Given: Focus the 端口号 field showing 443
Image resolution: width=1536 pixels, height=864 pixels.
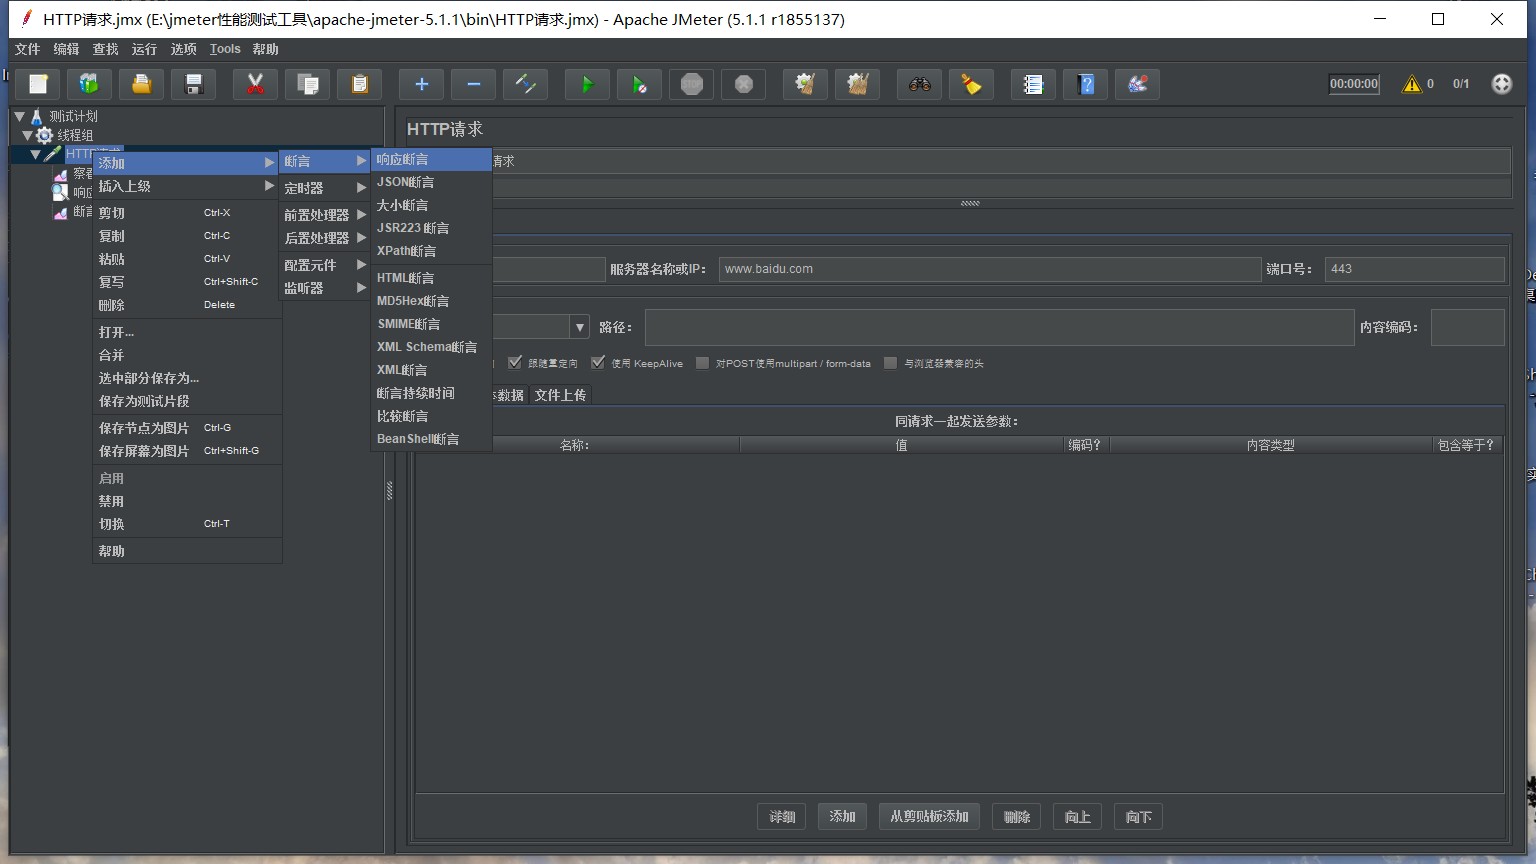Looking at the screenshot, I should tap(1415, 269).
